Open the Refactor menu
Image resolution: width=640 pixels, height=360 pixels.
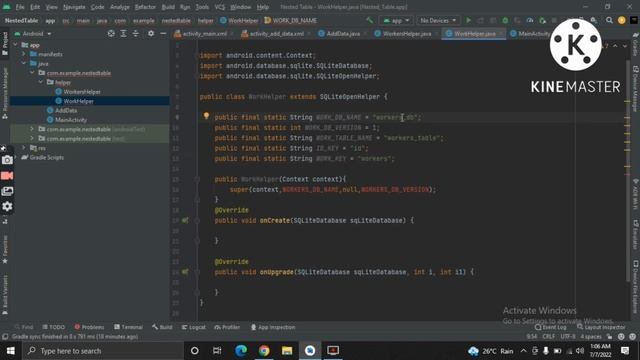(x=145, y=7)
